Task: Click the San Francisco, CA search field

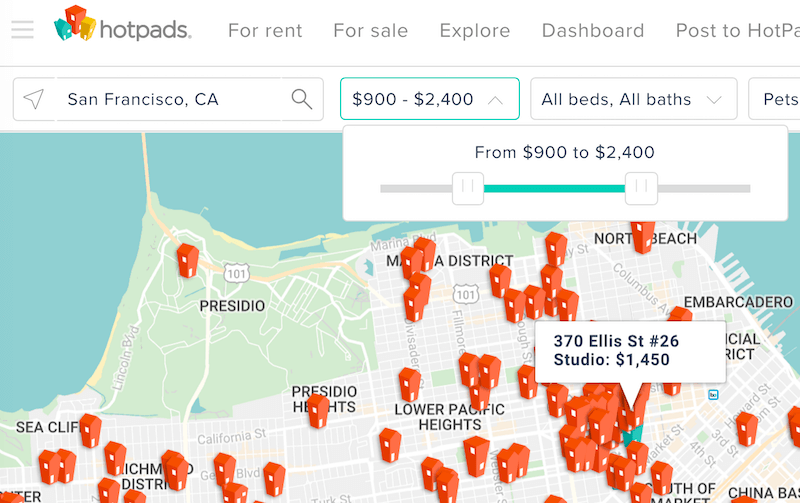Action: coord(168,99)
